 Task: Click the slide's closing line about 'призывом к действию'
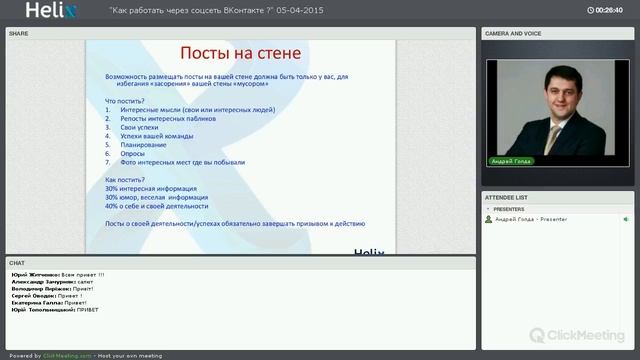[x=235, y=224]
